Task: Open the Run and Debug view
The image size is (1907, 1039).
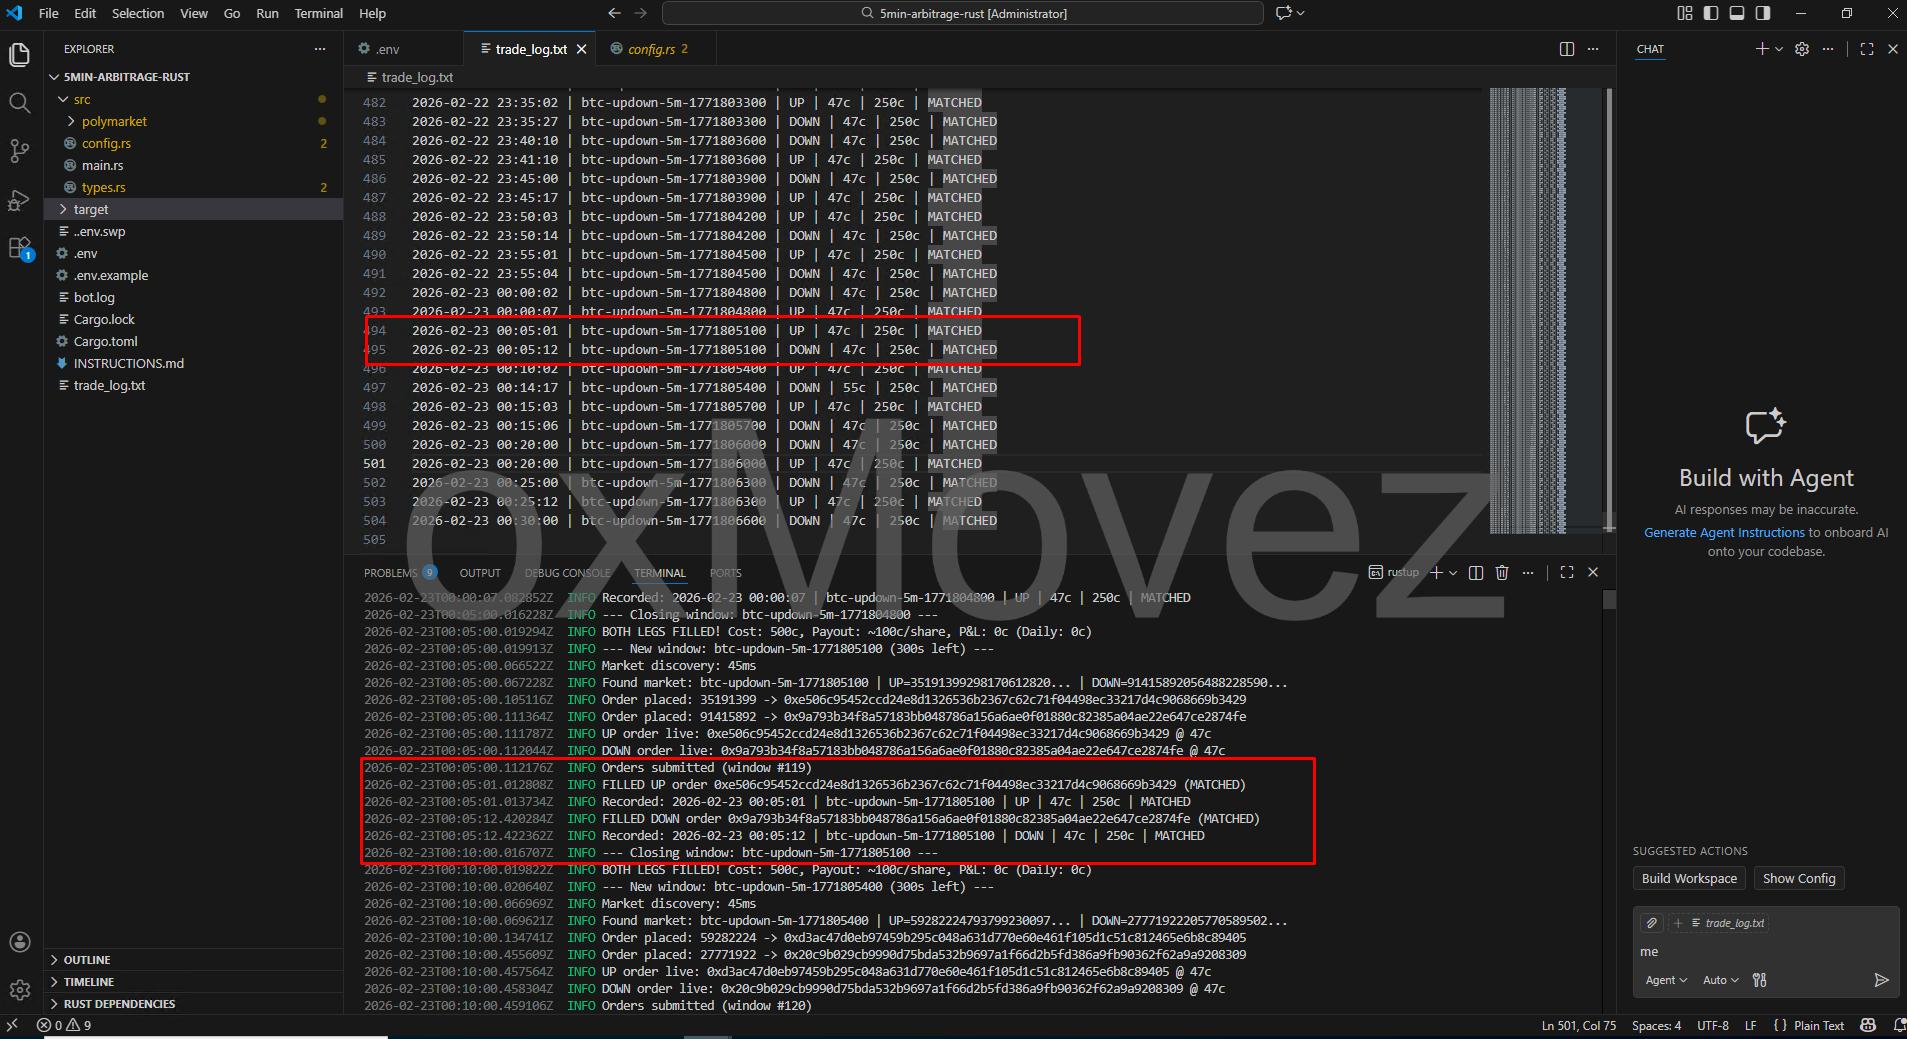Action: [x=20, y=199]
